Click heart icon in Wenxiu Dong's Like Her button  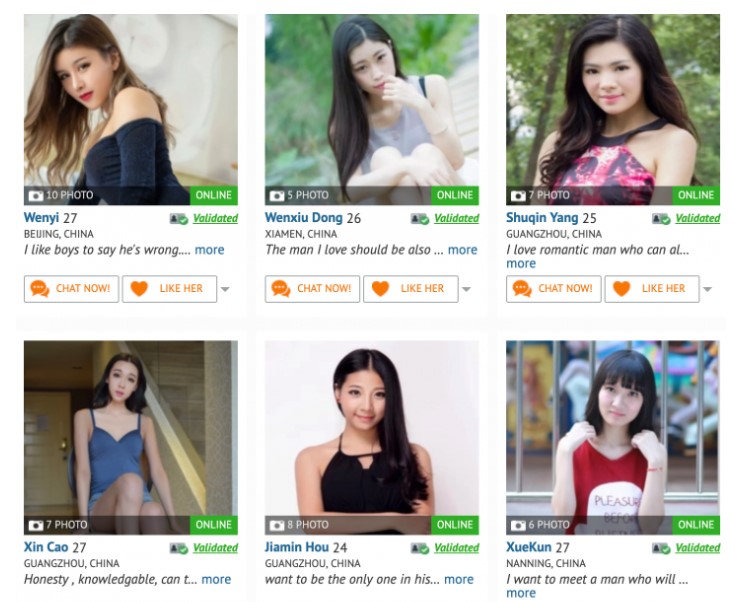click(x=380, y=288)
